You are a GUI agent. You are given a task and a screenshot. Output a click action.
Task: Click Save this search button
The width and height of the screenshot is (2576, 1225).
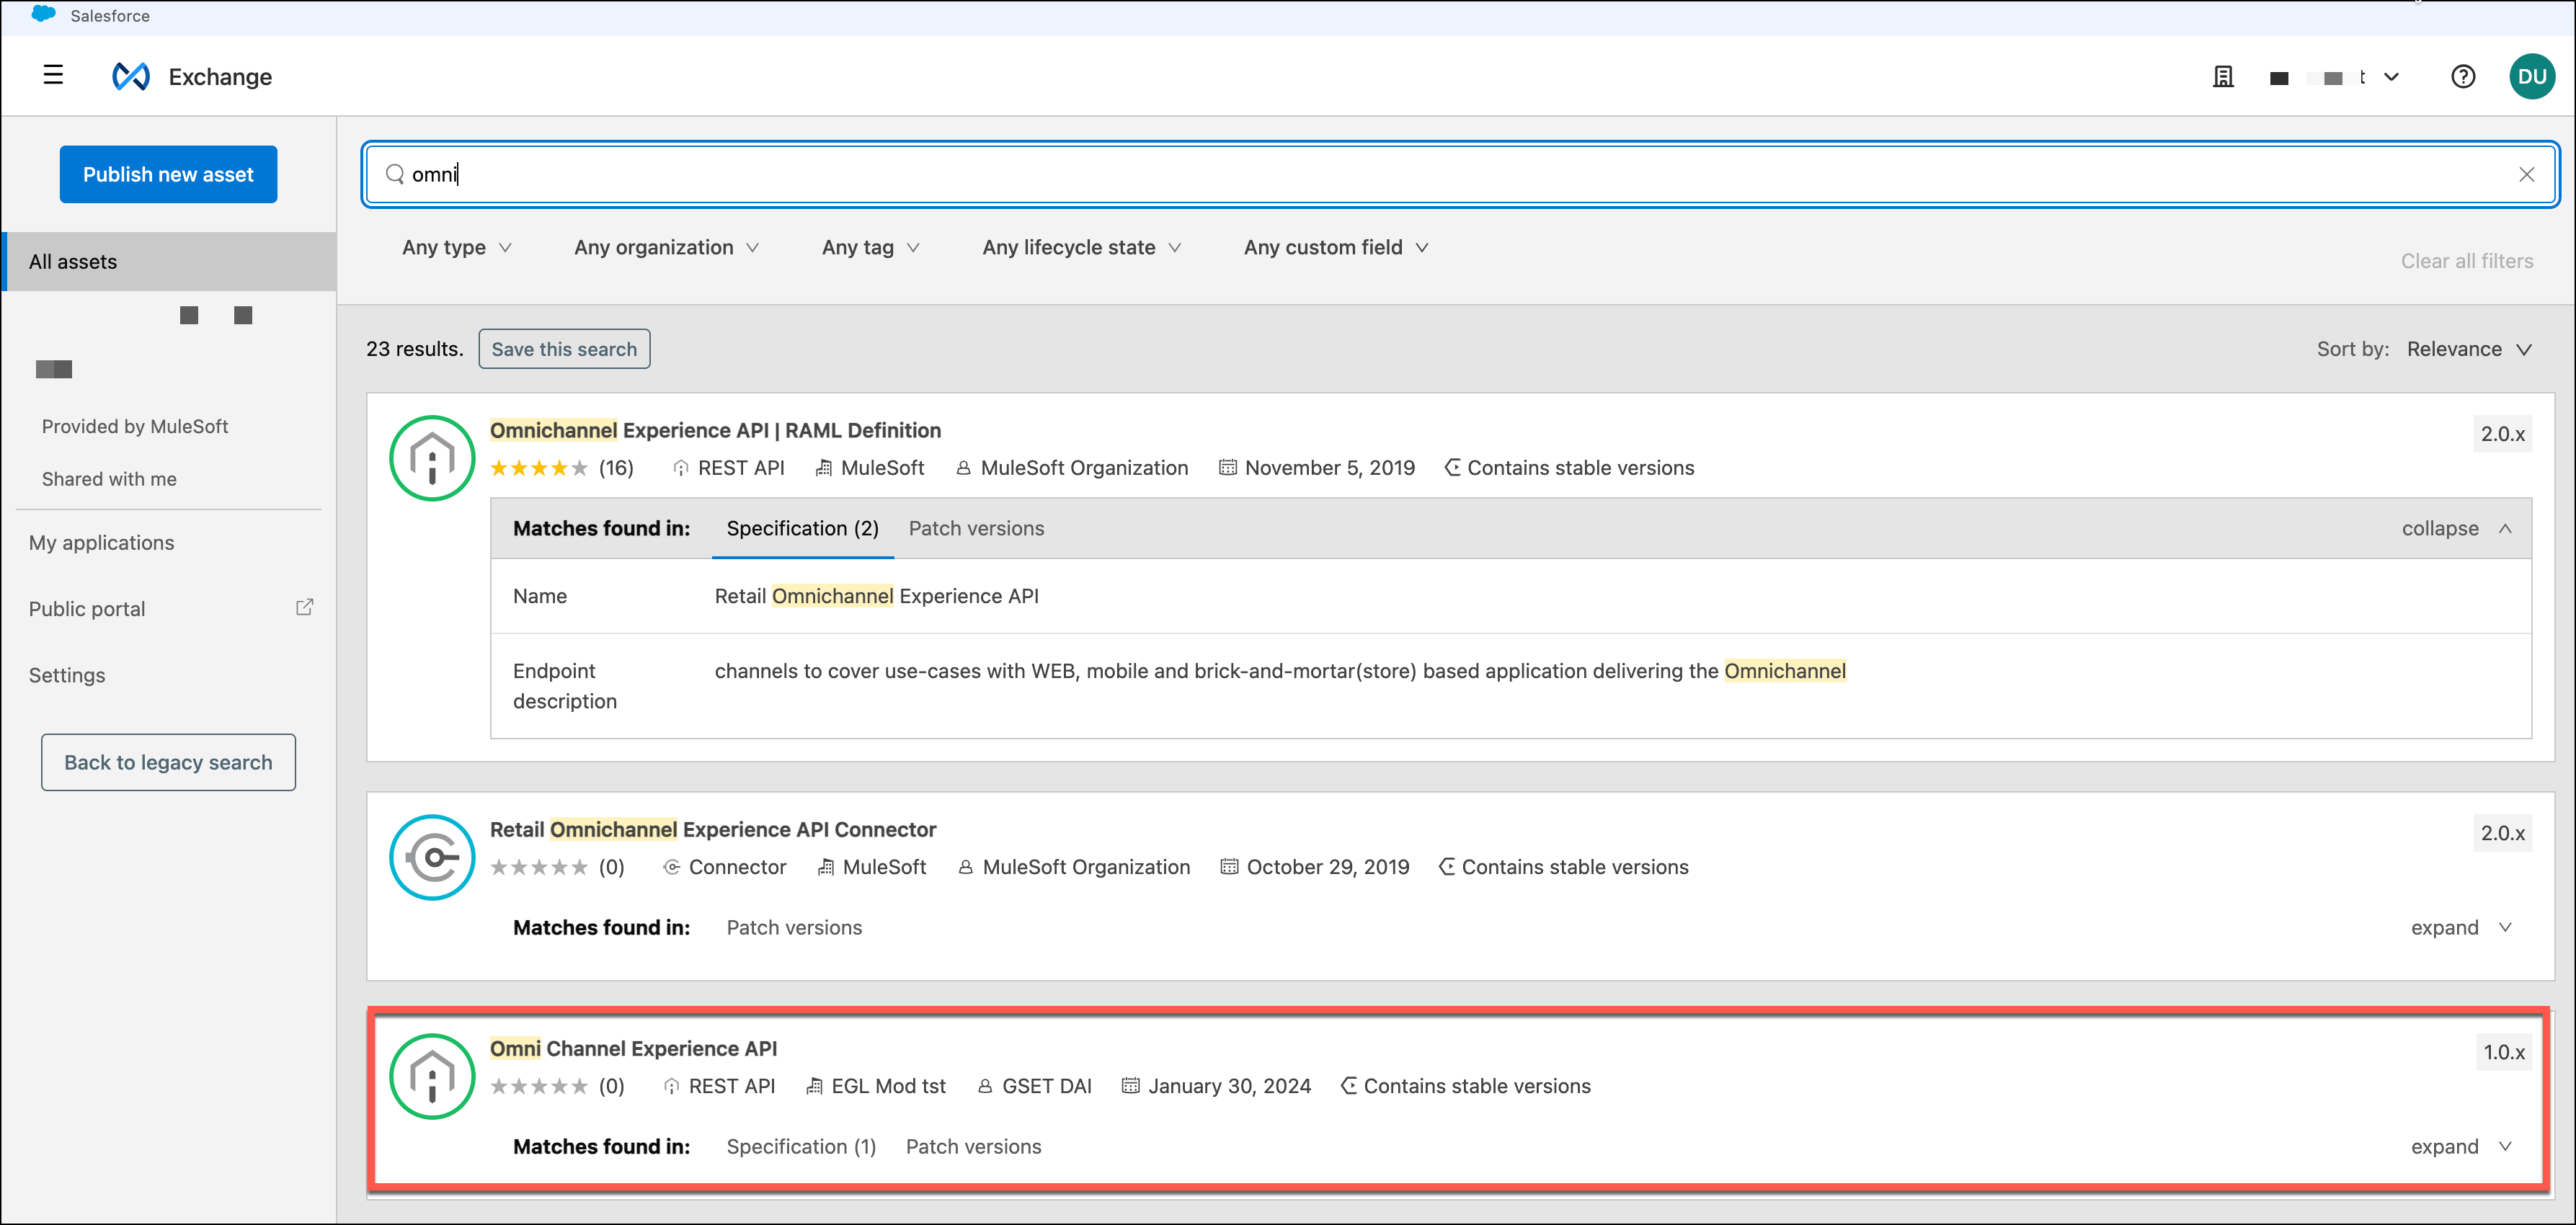pos(564,349)
